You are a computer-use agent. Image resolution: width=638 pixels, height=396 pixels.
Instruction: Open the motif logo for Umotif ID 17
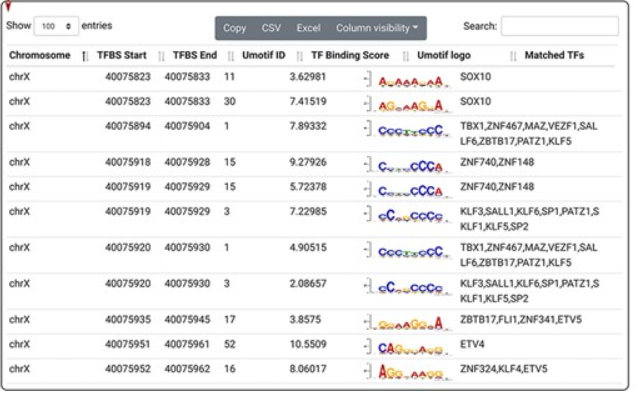click(408, 323)
